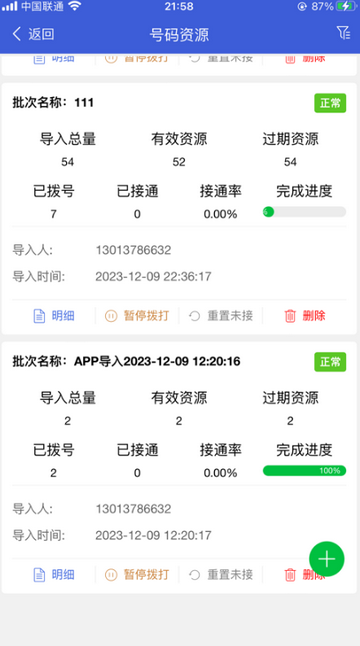360x646 pixels.
Task: Click the Wi-Fi status icon
Action: click(x=75, y=6)
